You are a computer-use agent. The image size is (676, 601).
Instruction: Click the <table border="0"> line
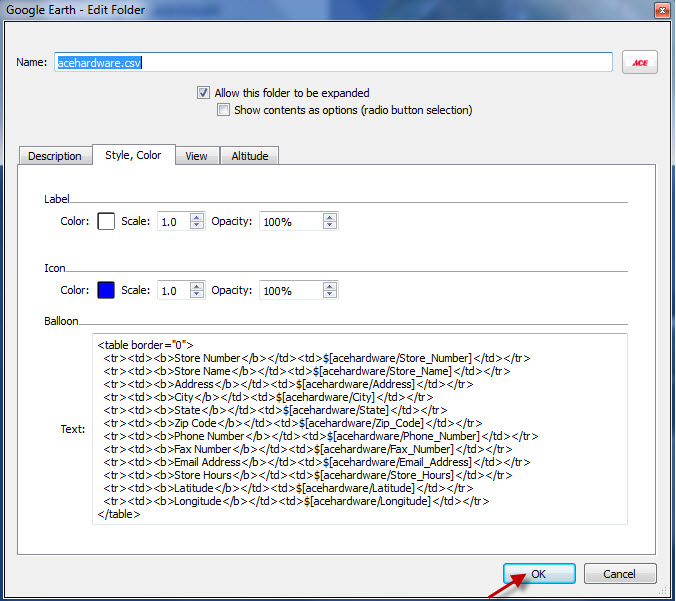point(145,345)
